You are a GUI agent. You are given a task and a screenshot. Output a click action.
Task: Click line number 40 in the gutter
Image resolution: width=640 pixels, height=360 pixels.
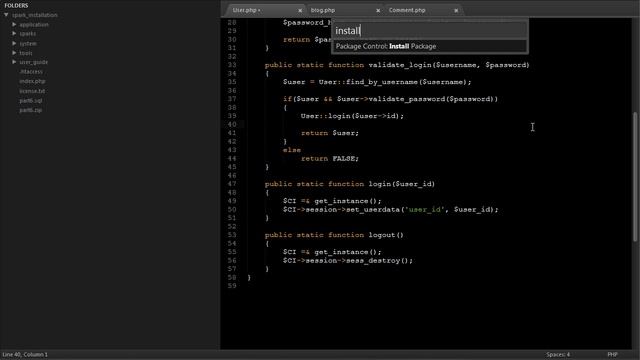pos(232,124)
